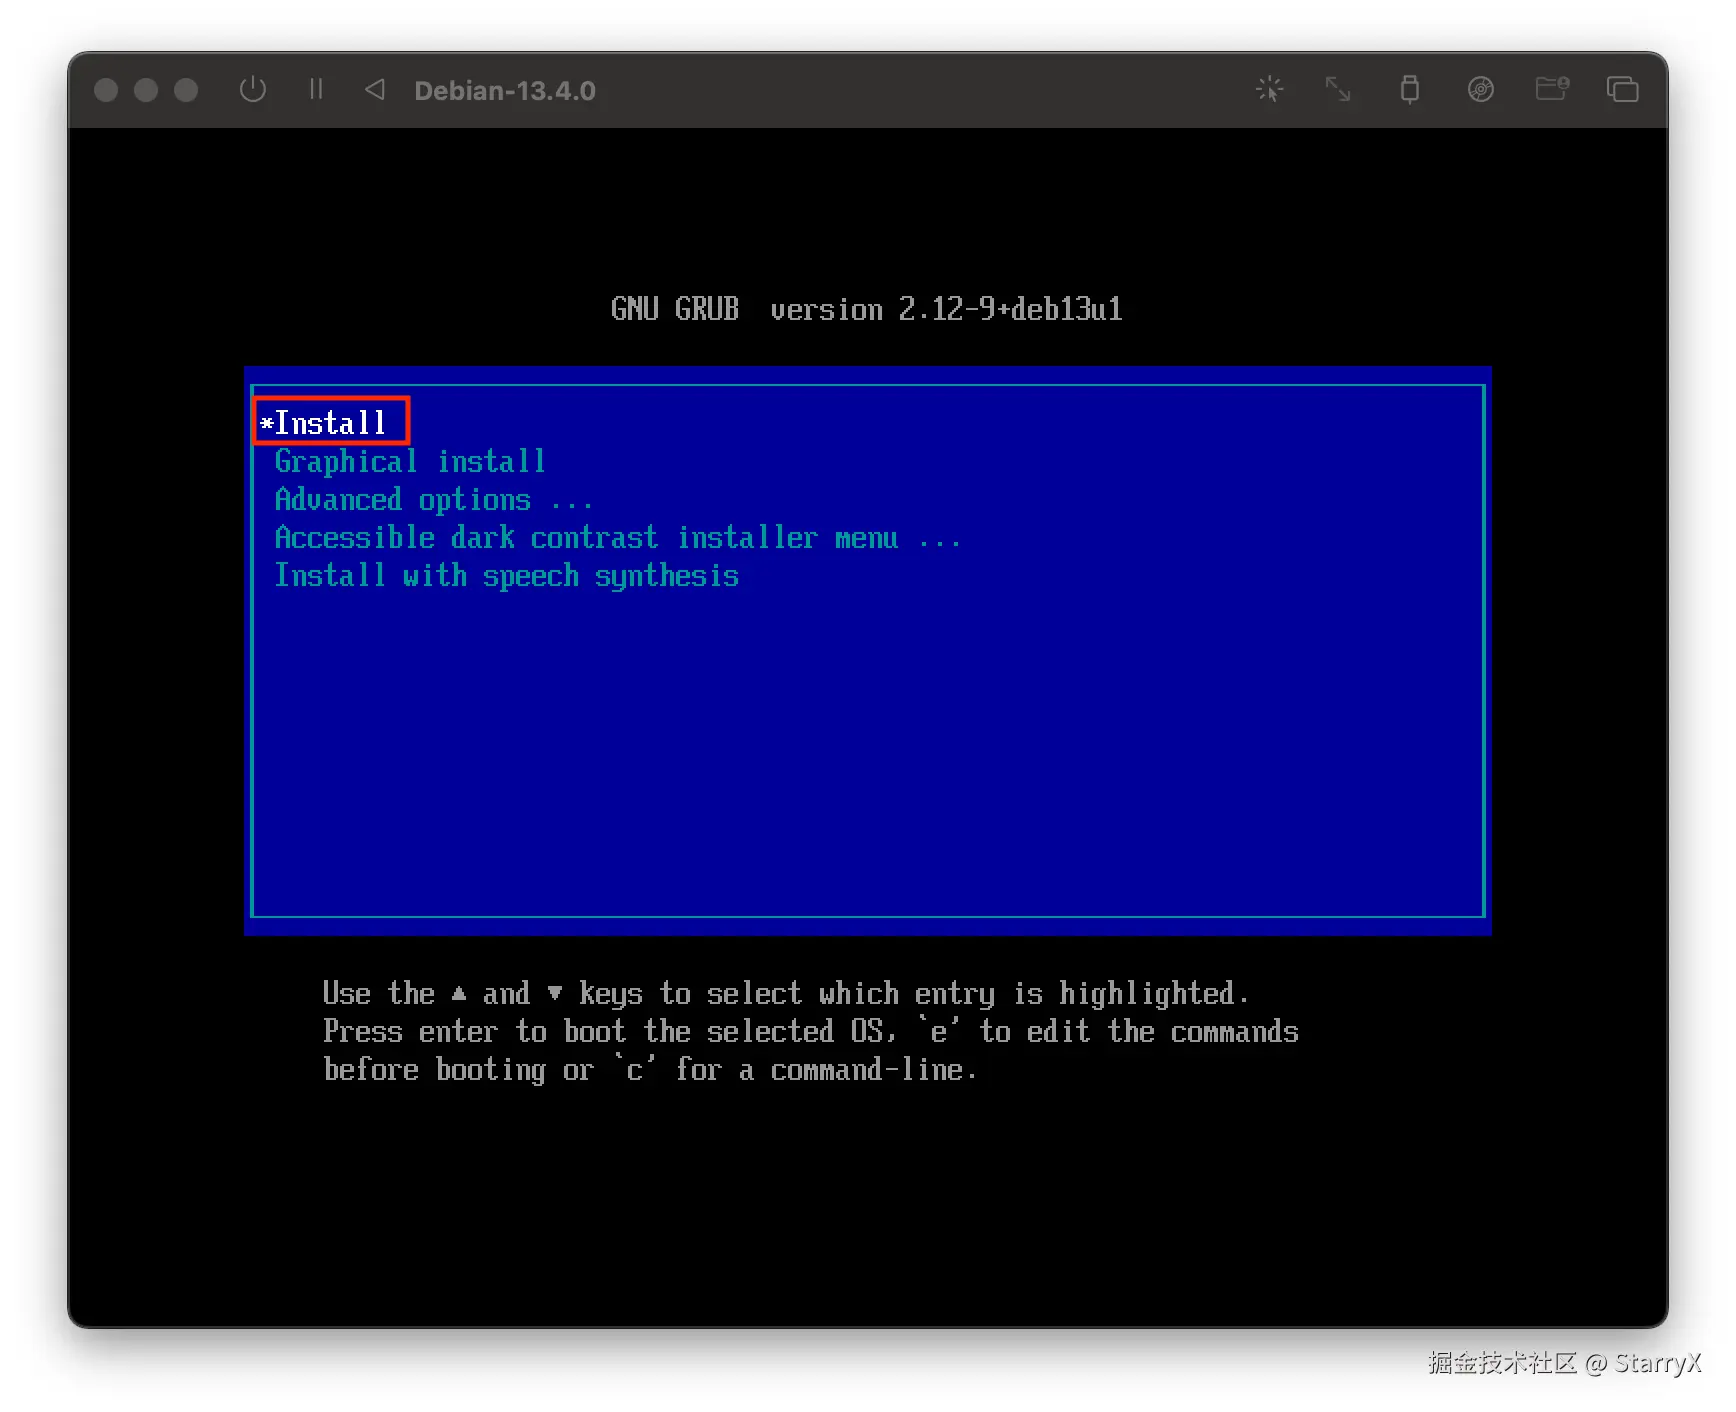Click the resize display arrows icon

pos(1338,90)
